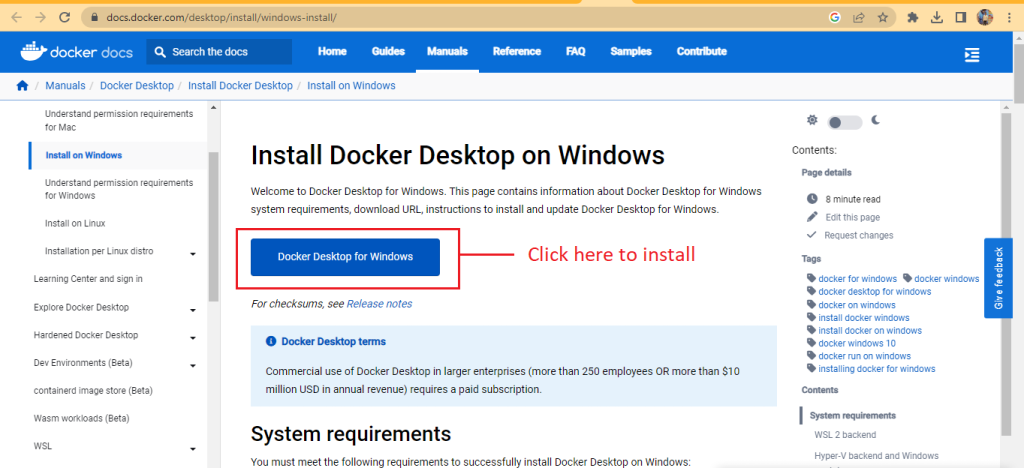Expand the Explore Docker Desktop sidebar item
Screen dimensions: 1024x468
(192, 309)
